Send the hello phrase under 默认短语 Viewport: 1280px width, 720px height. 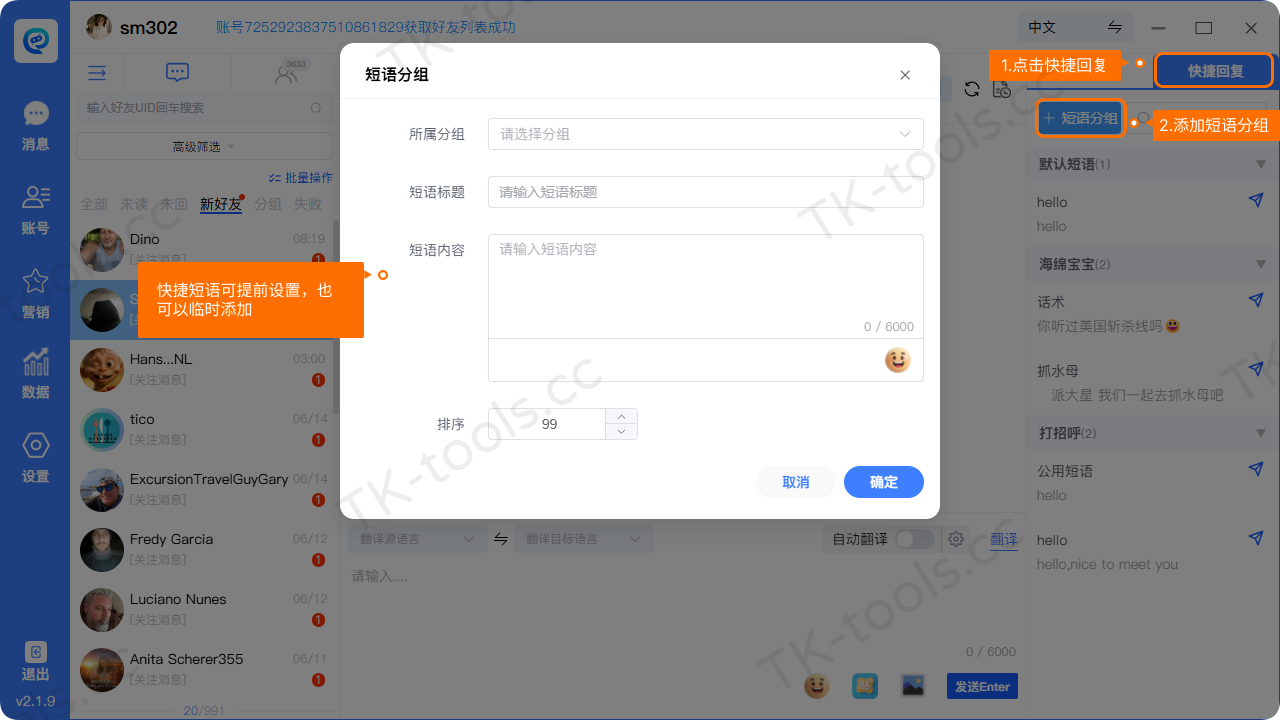(1256, 200)
